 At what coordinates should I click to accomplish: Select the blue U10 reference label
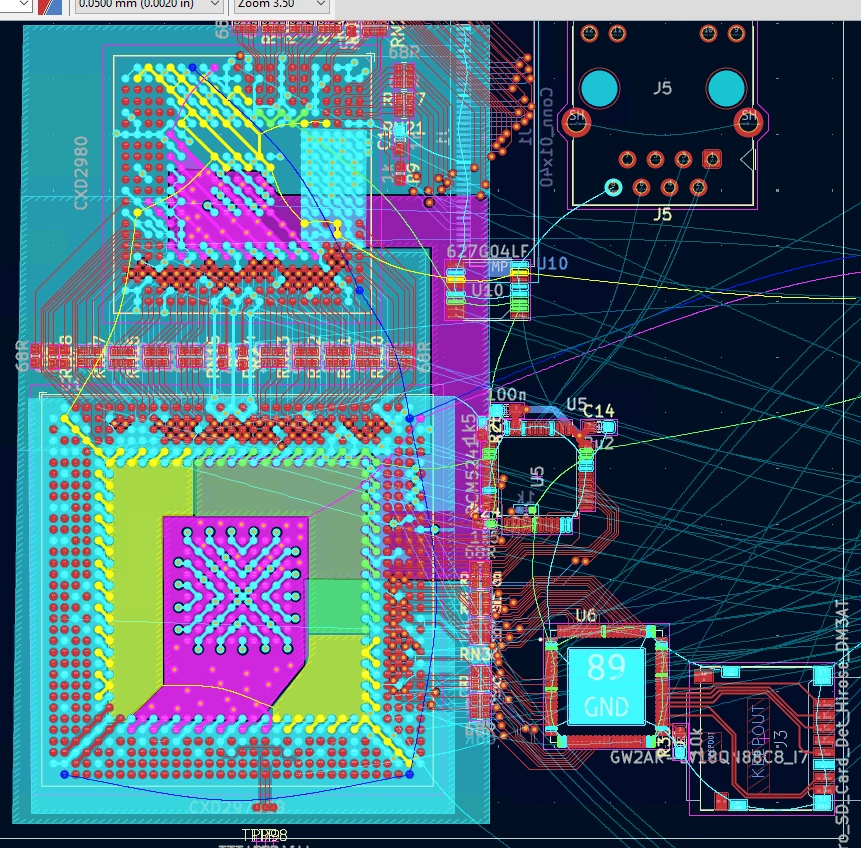click(551, 264)
